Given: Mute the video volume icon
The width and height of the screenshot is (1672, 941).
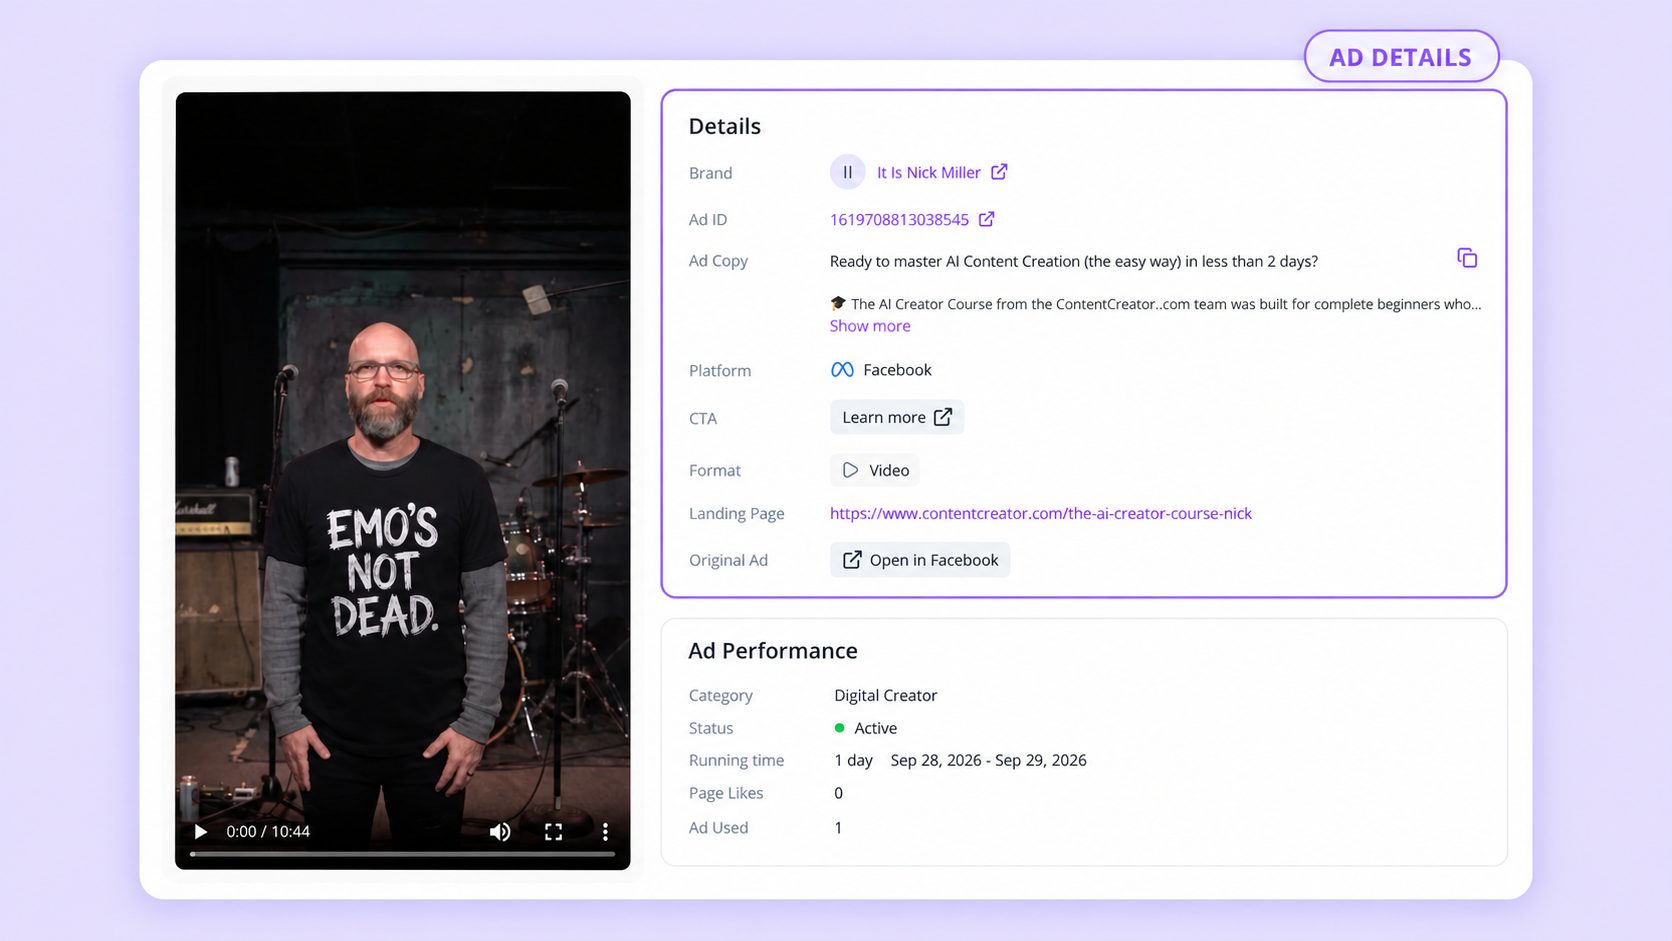Looking at the screenshot, I should pos(500,832).
